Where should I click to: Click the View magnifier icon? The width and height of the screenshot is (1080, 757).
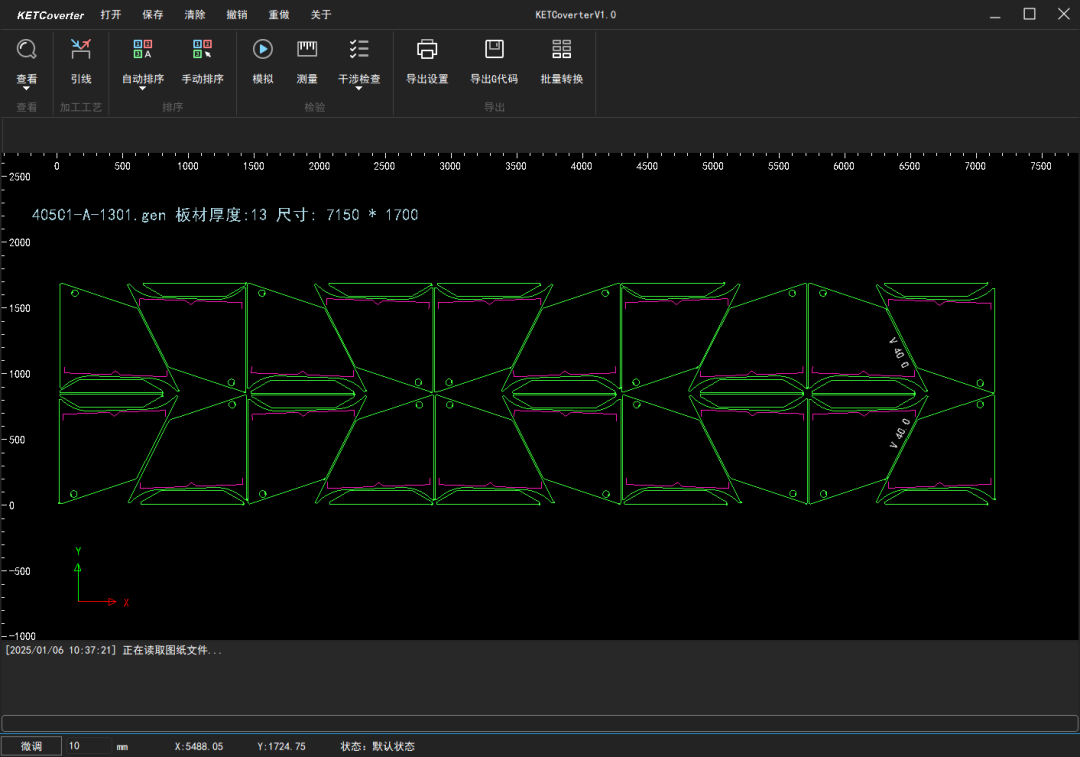pyautogui.click(x=27, y=50)
